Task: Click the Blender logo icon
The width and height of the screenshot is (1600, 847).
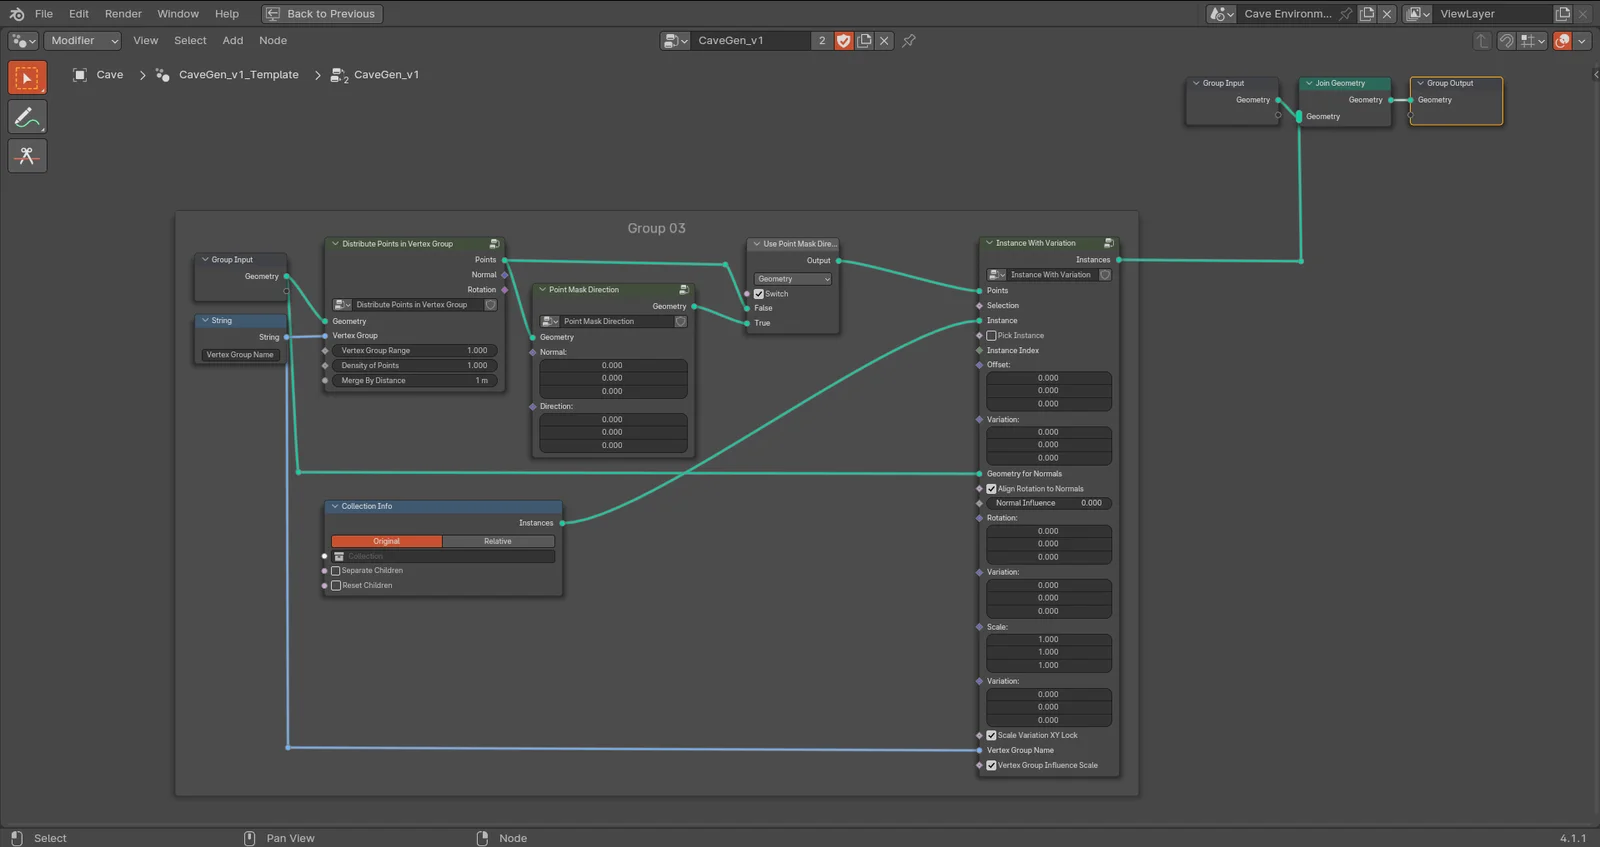Action: 16,14
